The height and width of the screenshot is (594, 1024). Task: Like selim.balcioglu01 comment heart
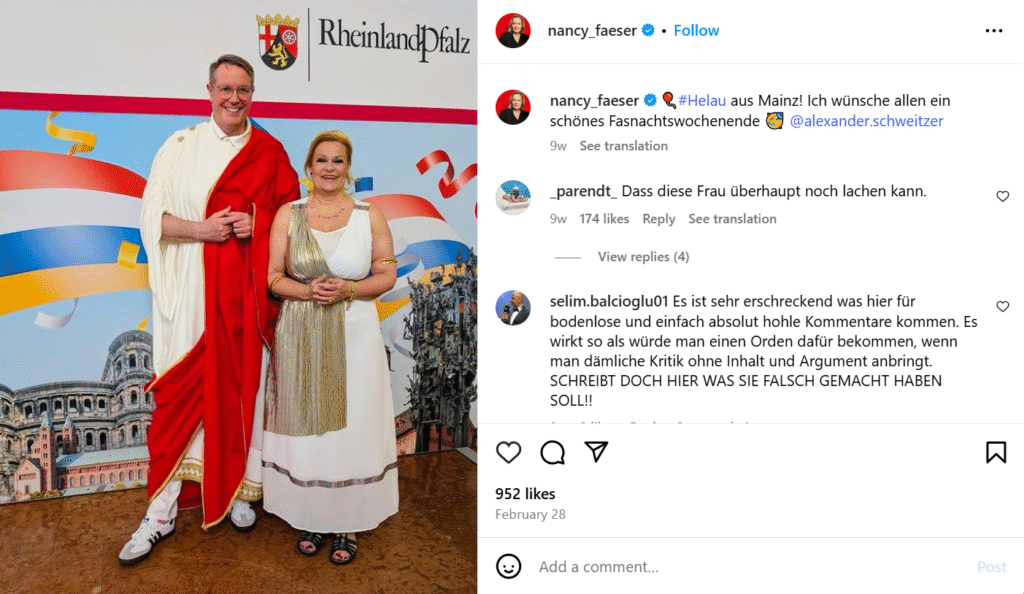click(1002, 306)
